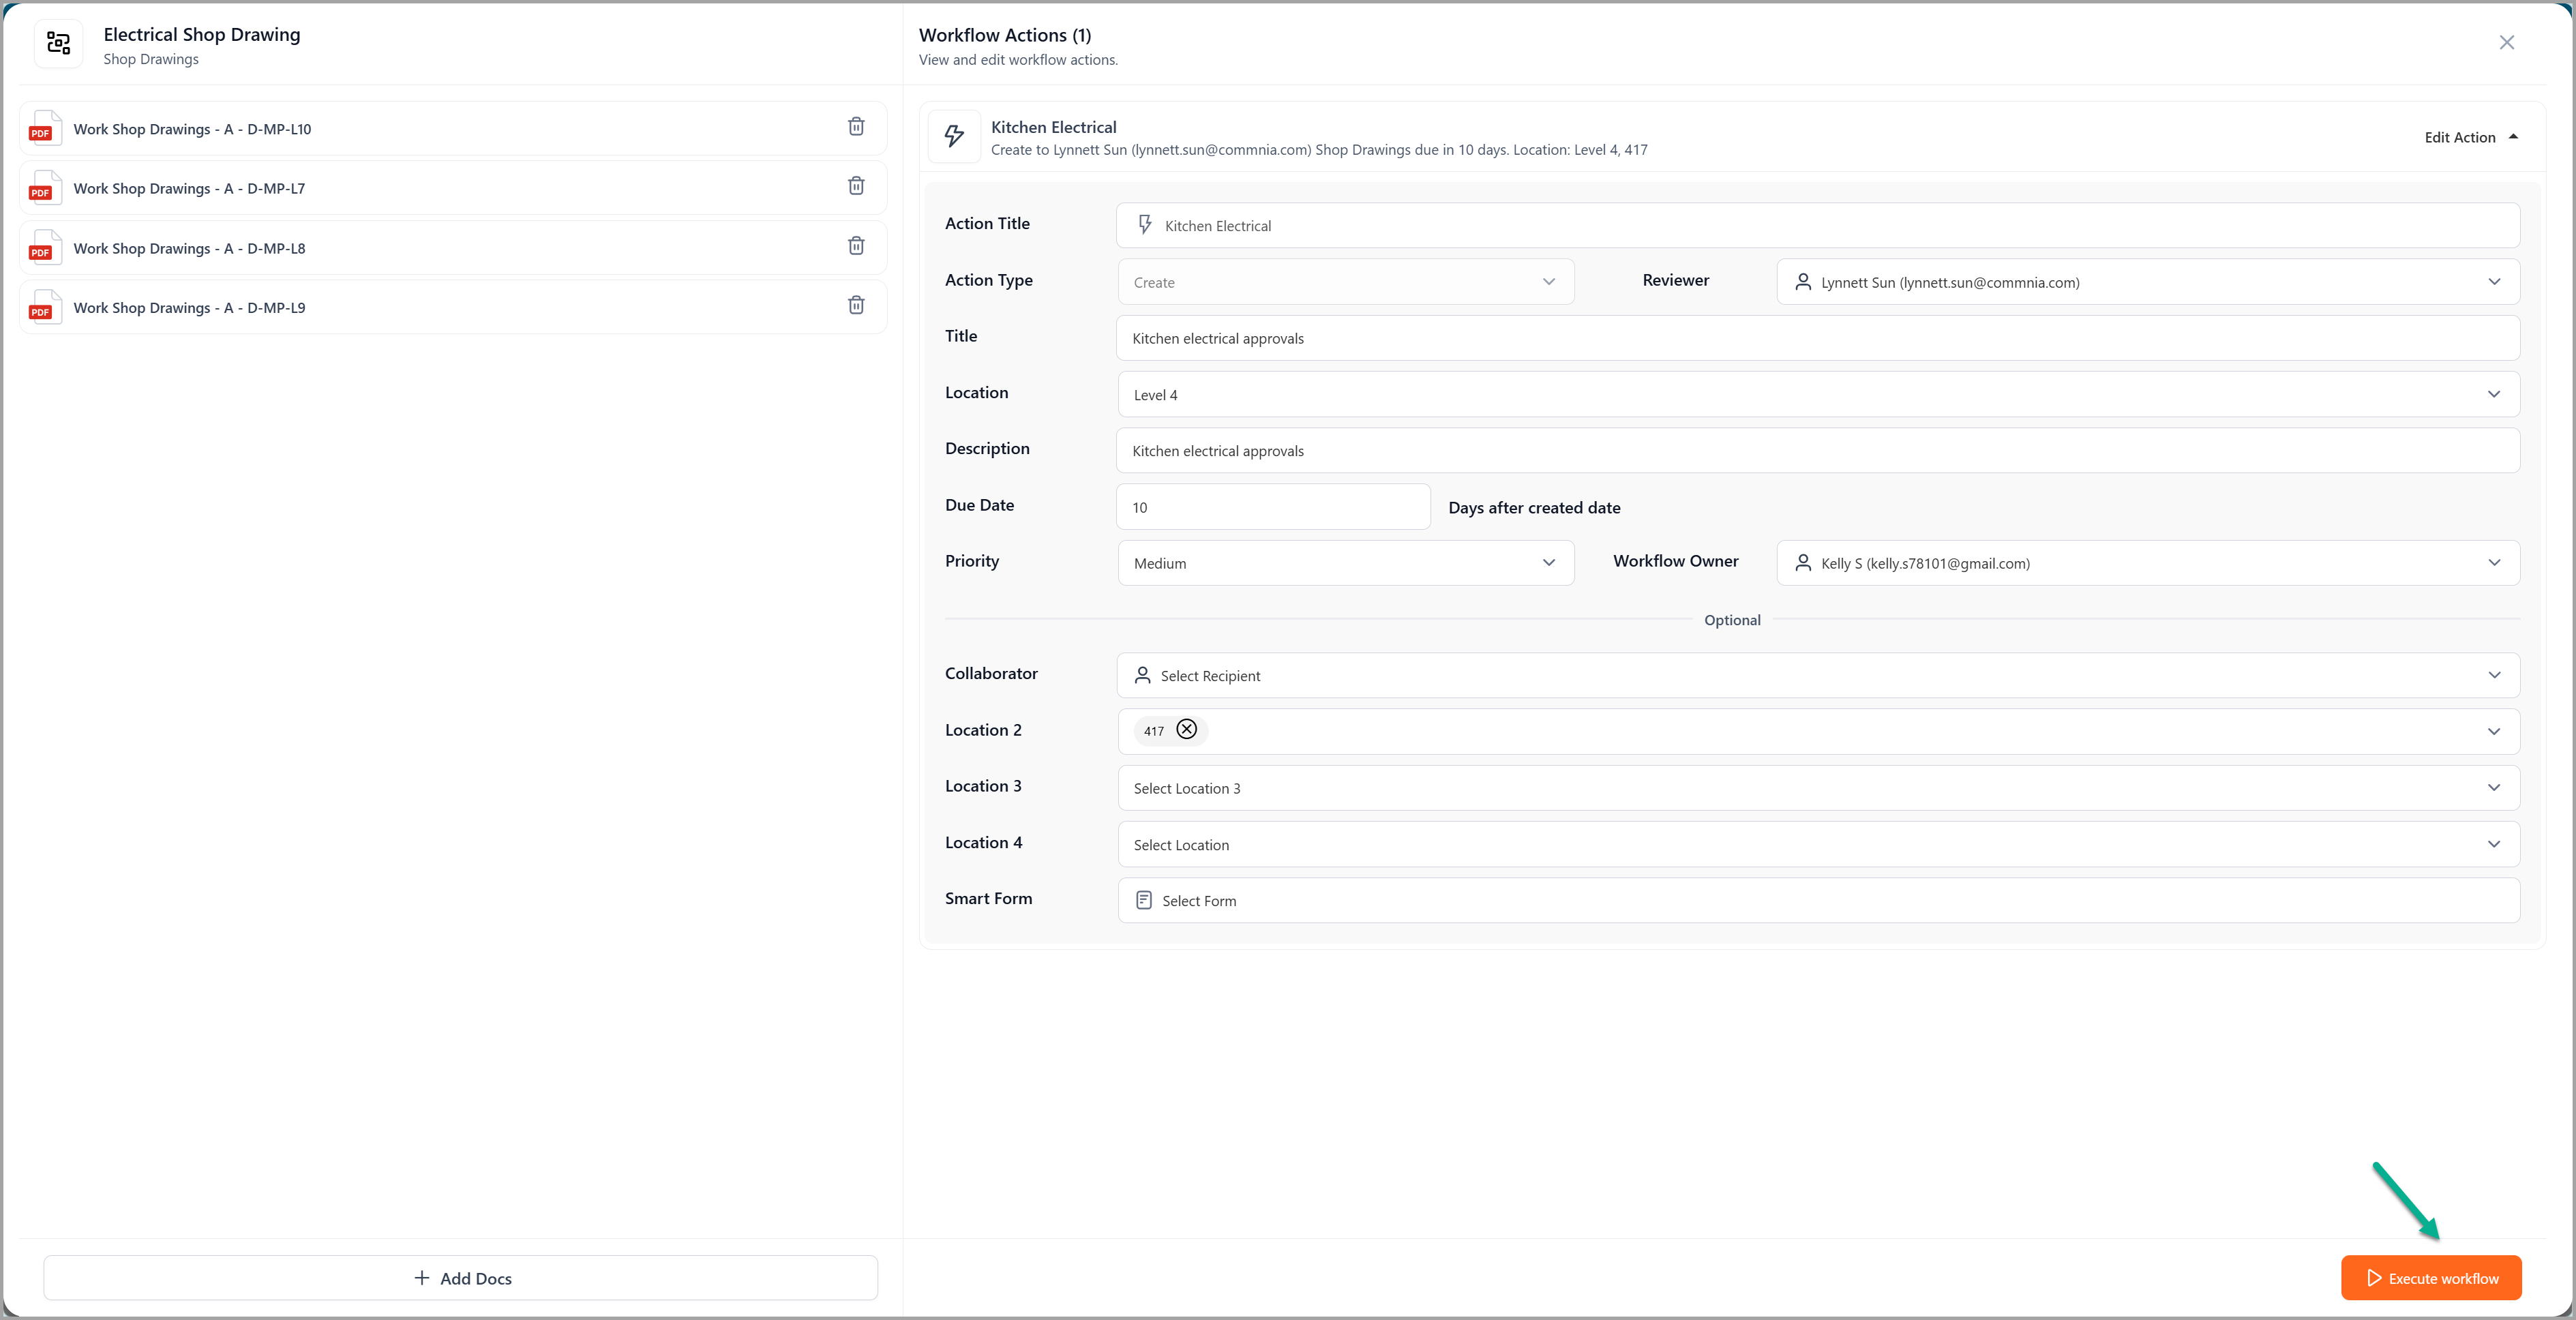
Task: Open the Priority Medium dropdown
Action: (x=1345, y=563)
